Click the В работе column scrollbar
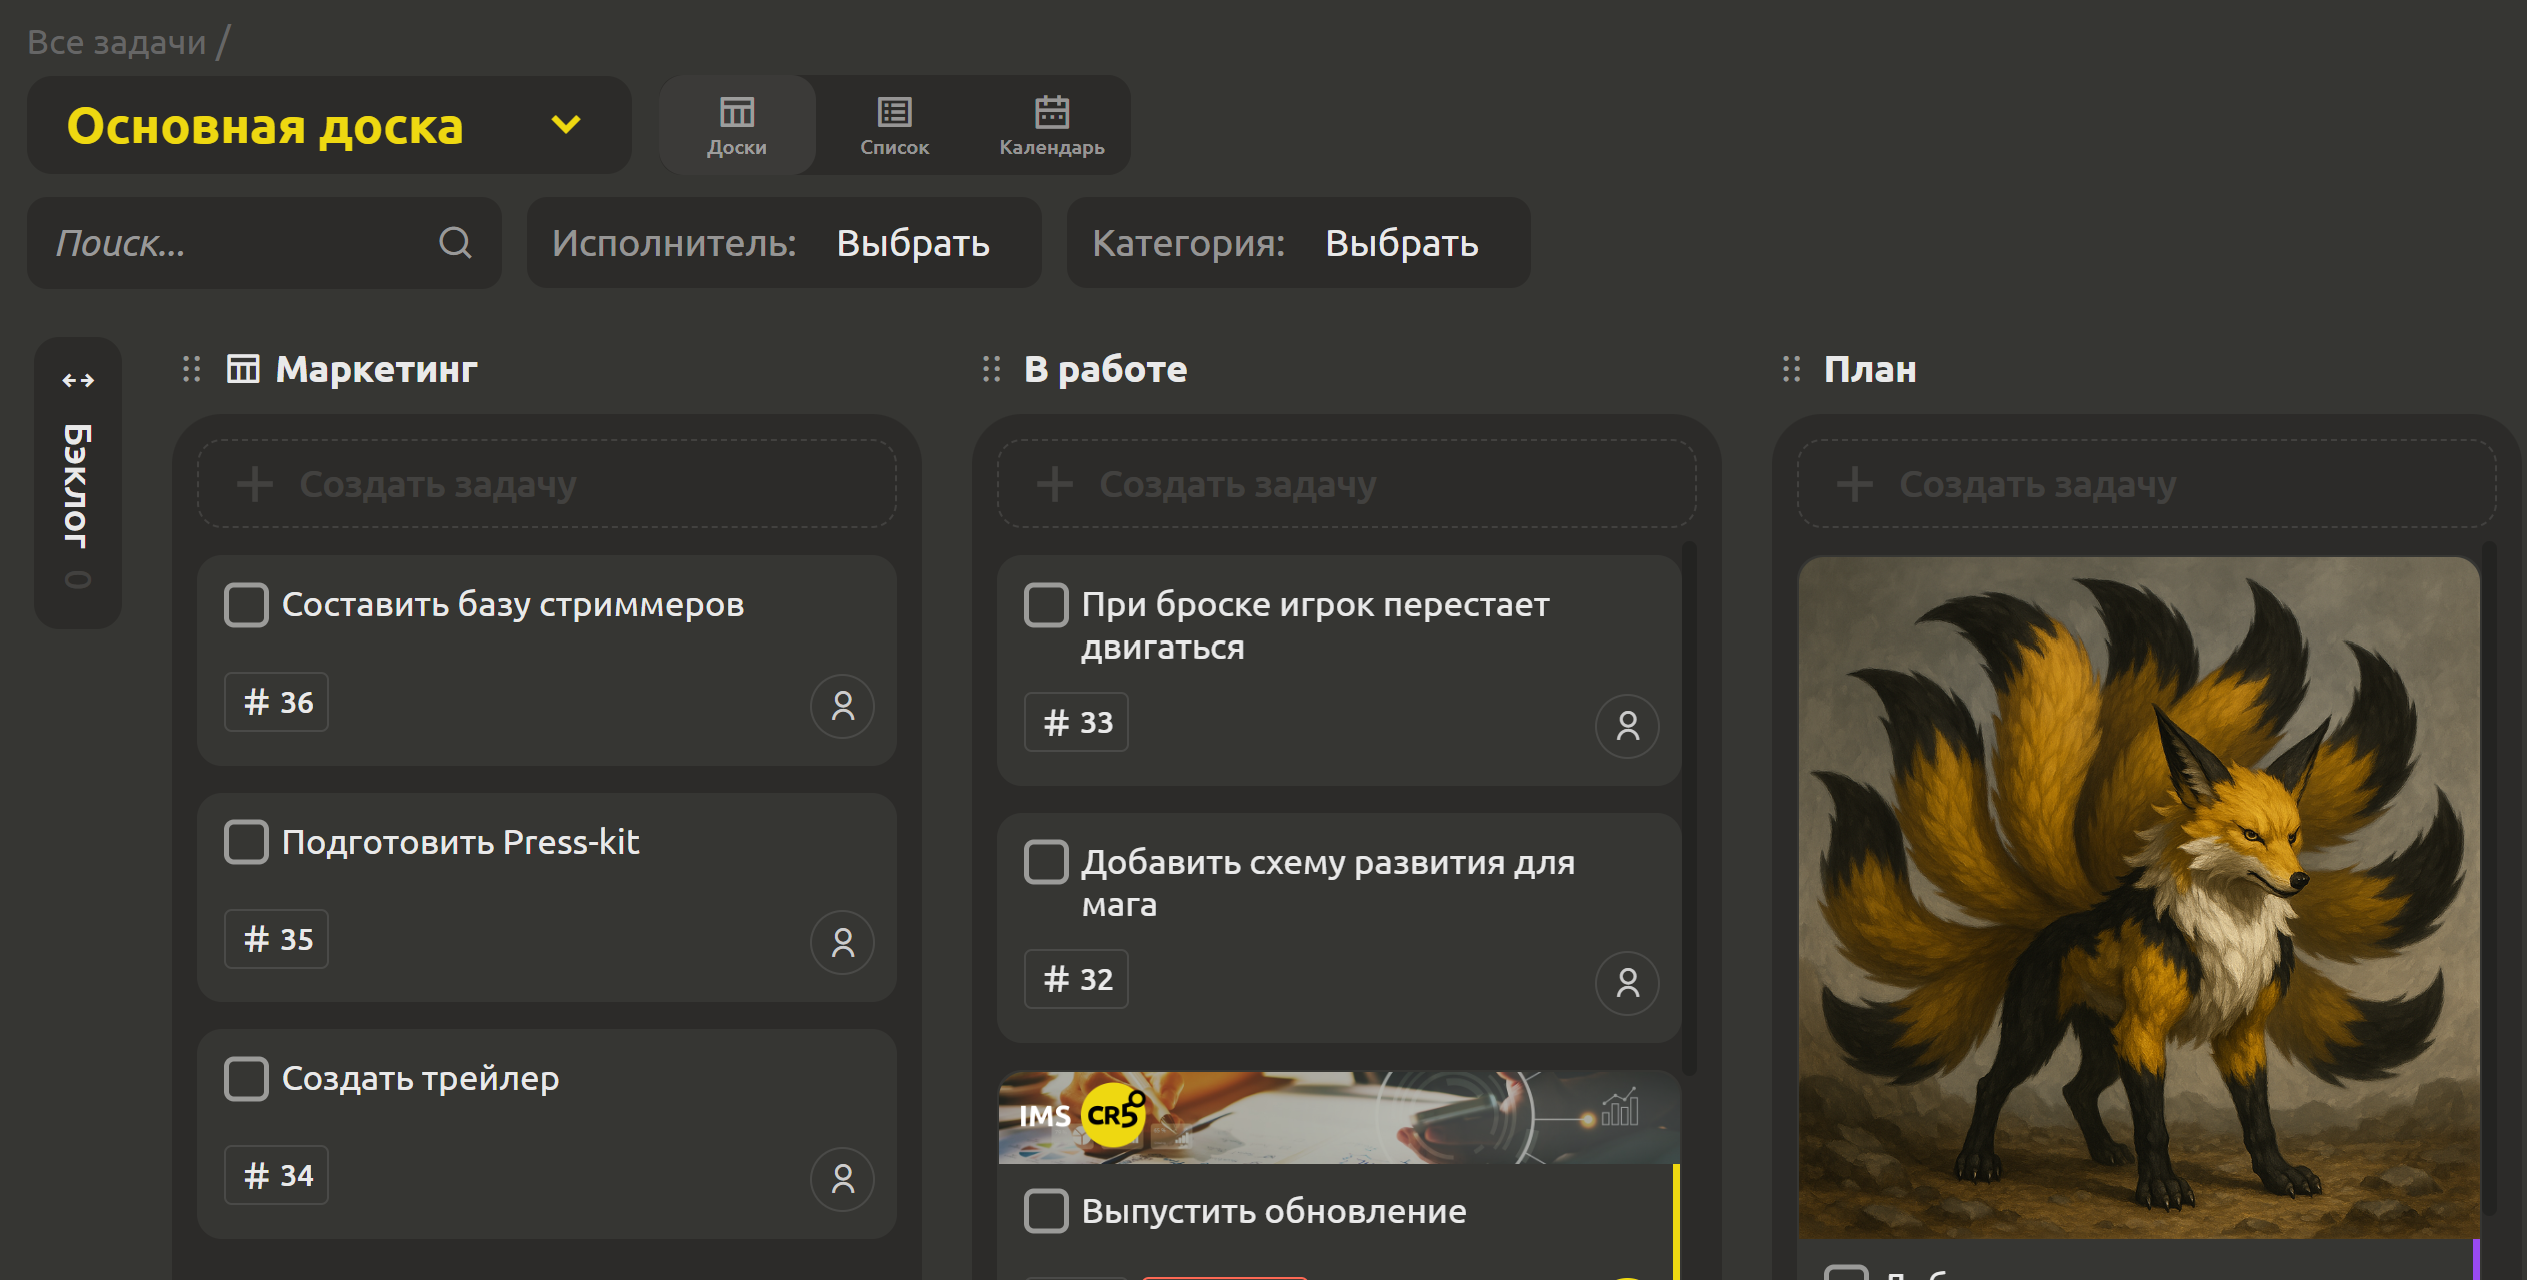The image size is (2527, 1280). tap(1689, 808)
